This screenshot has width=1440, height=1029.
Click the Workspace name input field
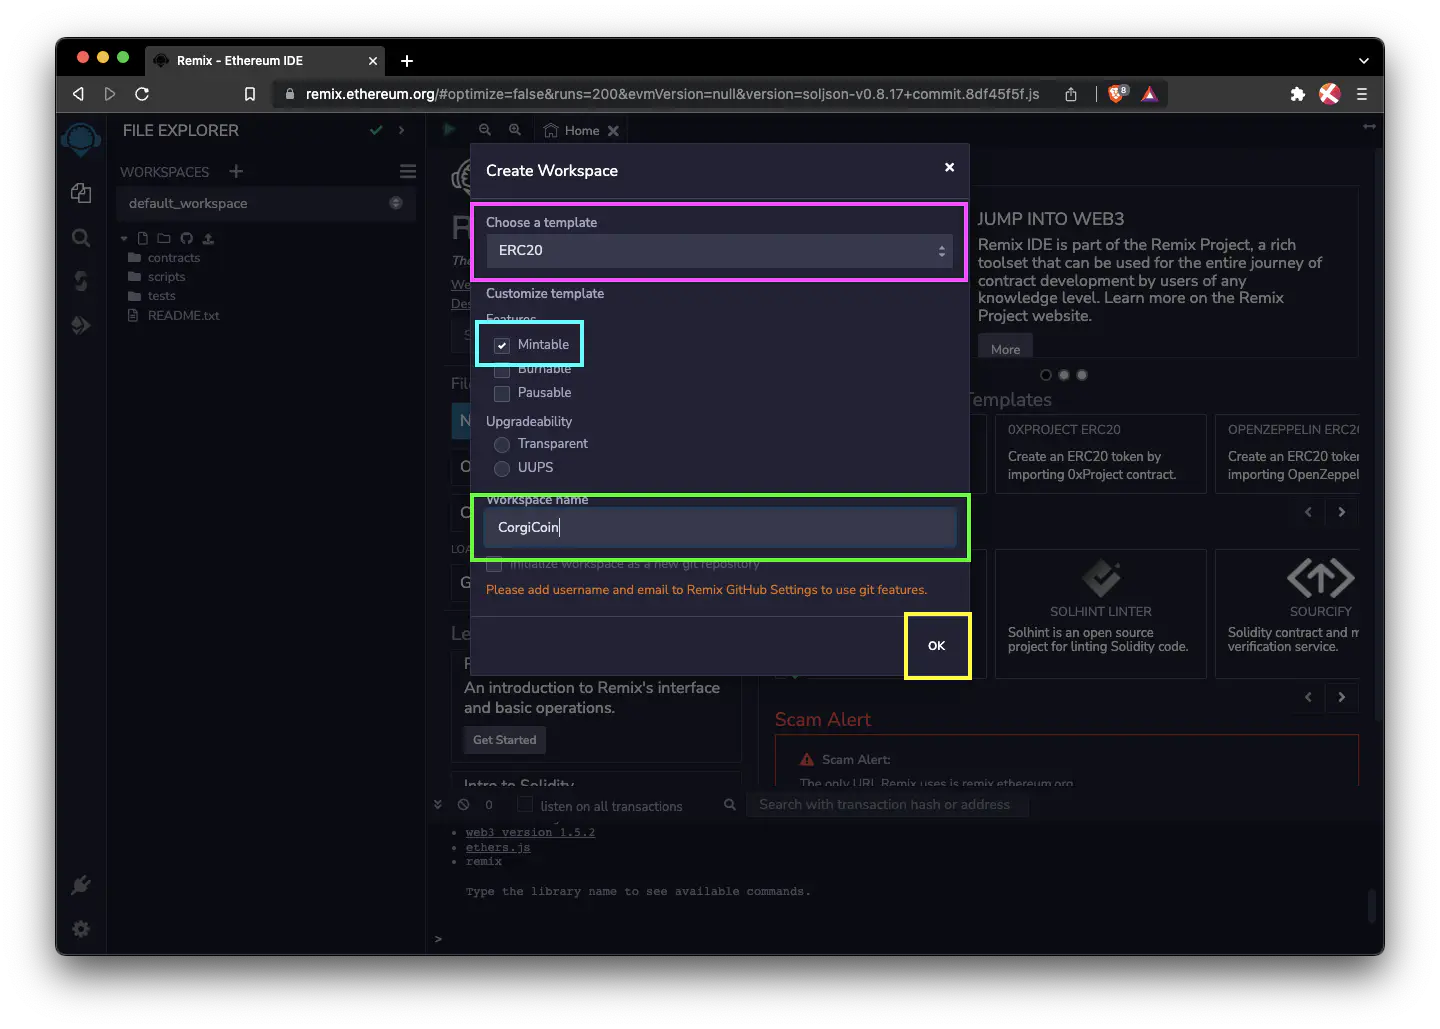click(x=719, y=528)
